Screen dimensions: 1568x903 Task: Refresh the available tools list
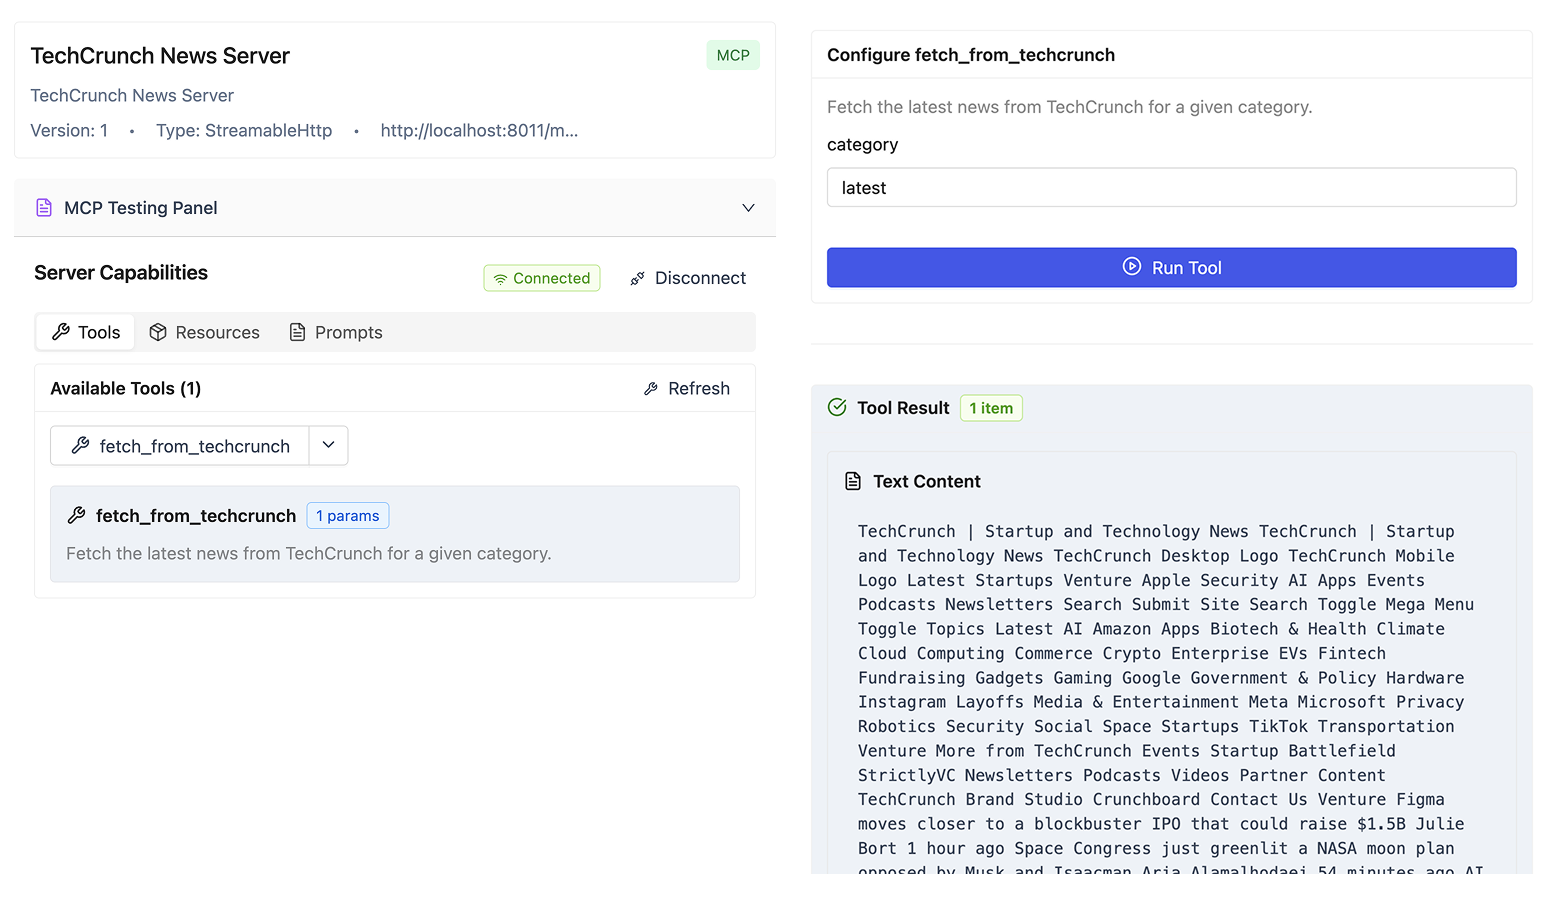(687, 388)
